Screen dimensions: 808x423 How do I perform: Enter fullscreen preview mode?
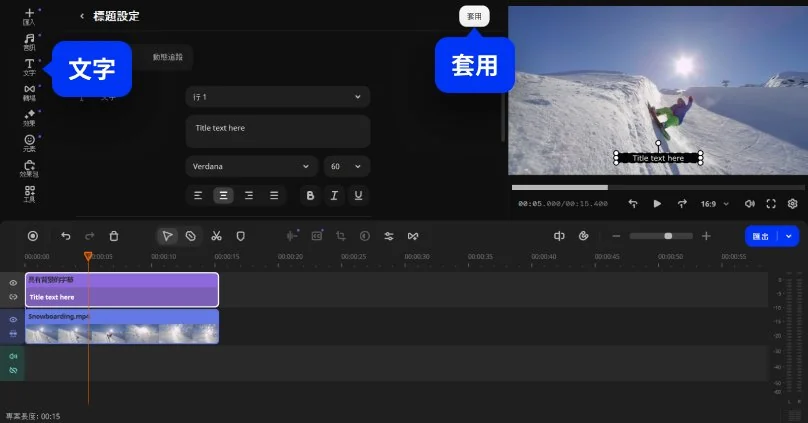tap(771, 203)
